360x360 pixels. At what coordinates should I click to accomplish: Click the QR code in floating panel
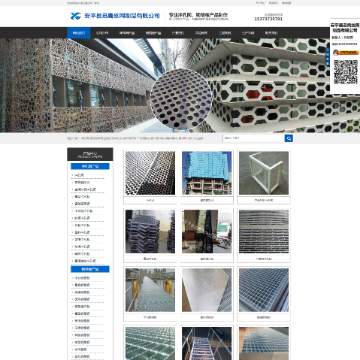[346, 72]
